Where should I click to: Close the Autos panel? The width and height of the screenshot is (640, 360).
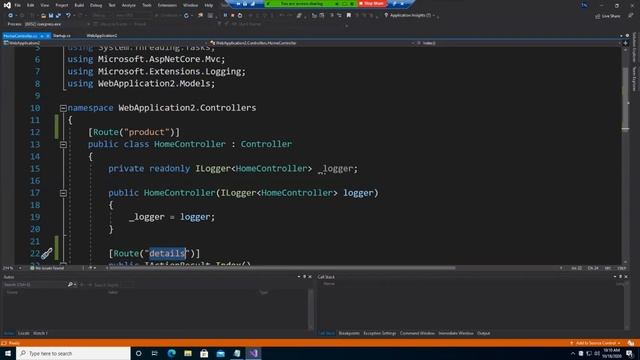[310, 277]
